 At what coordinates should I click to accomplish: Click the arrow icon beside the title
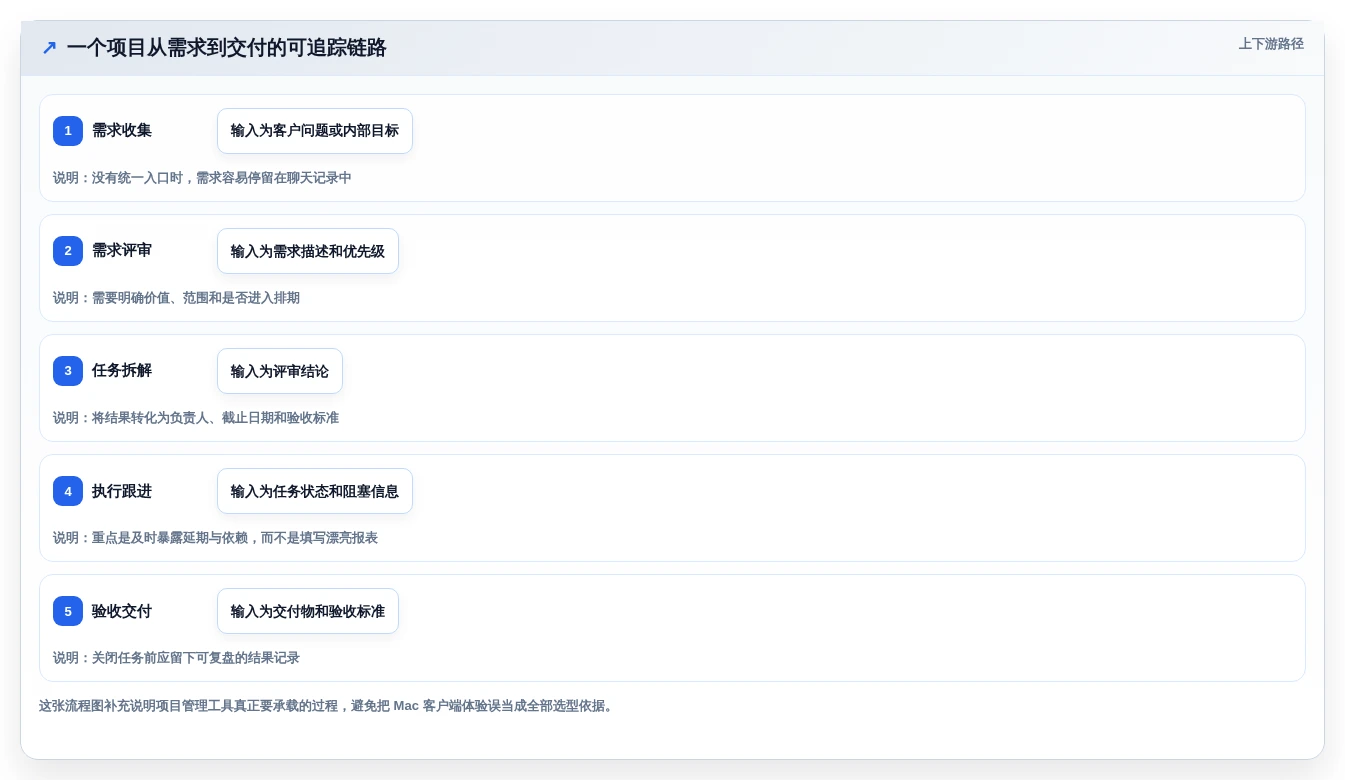pyautogui.click(x=49, y=48)
